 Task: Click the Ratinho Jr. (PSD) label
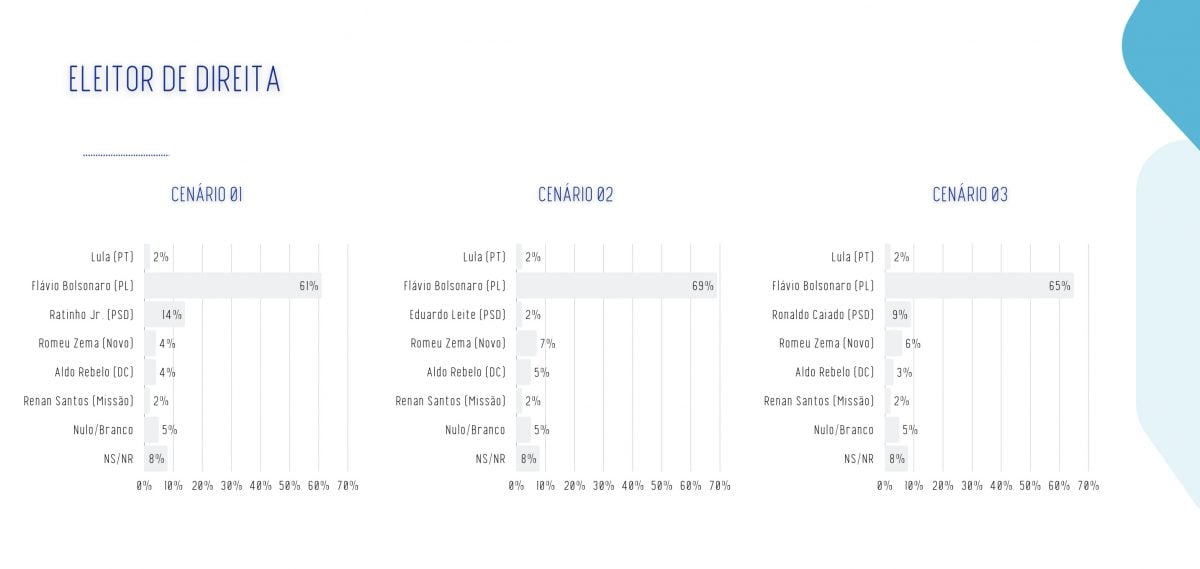tap(91, 315)
